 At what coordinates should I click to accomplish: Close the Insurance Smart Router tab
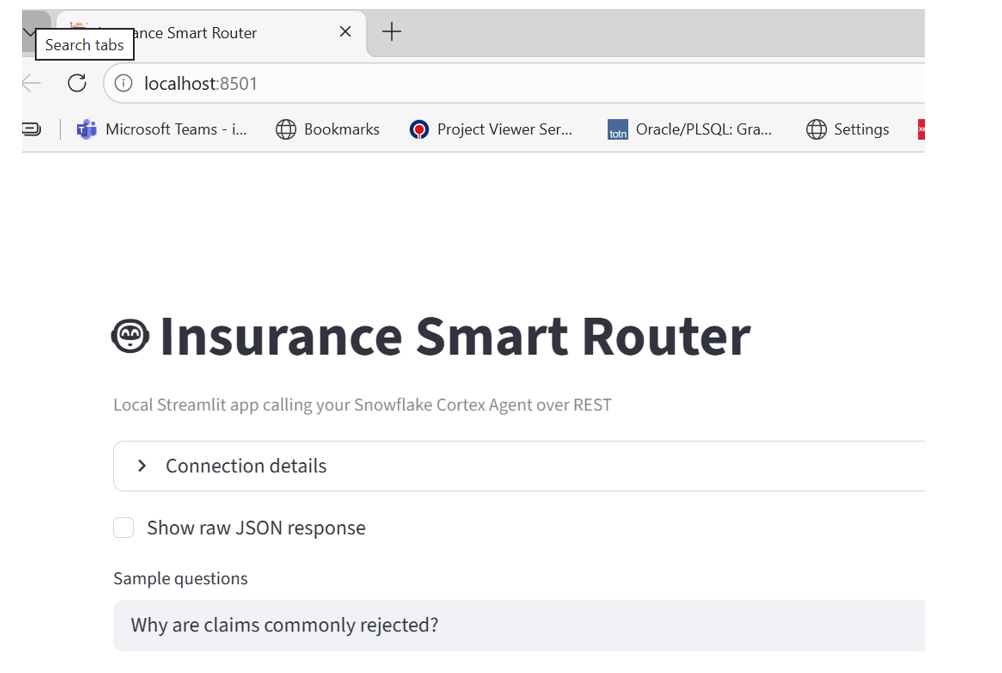point(345,32)
